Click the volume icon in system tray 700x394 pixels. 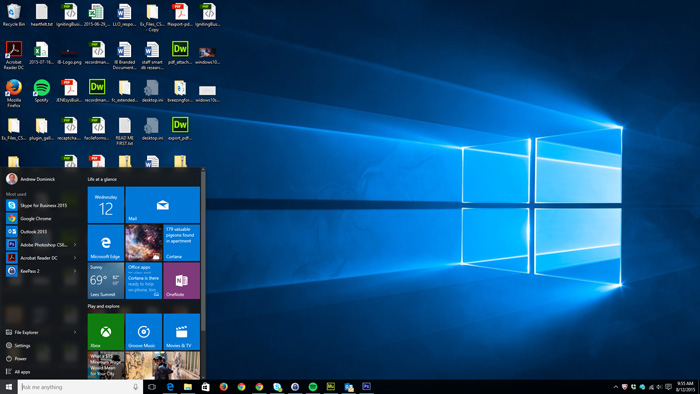pyautogui.click(x=659, y=387)
